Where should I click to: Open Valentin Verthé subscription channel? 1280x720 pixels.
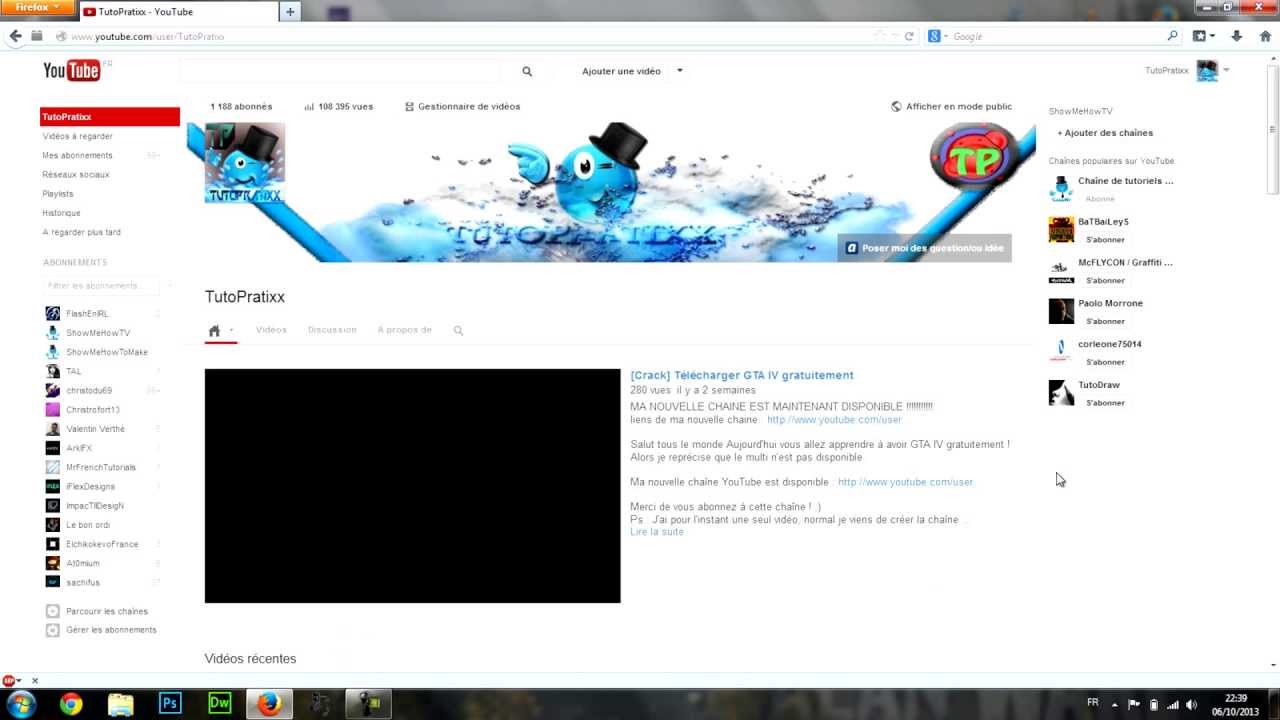tap(95, 429)
